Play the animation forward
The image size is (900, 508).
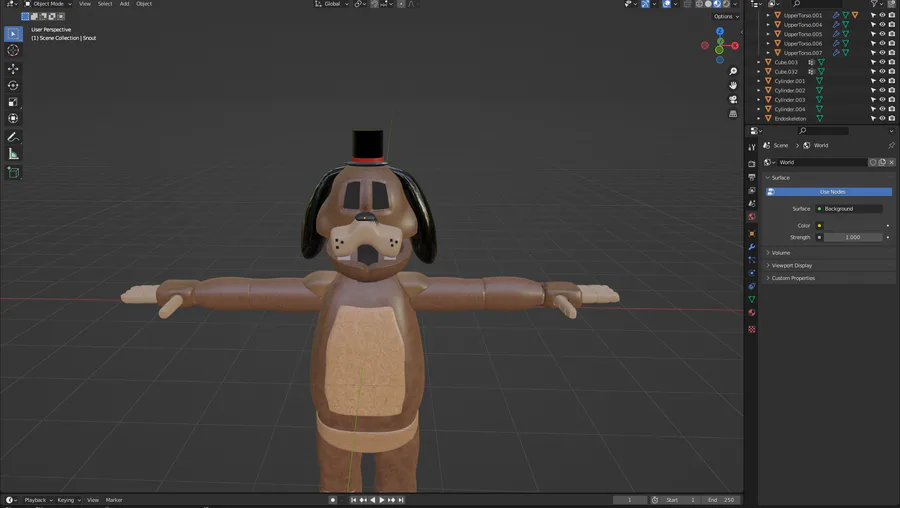[382, 500]
